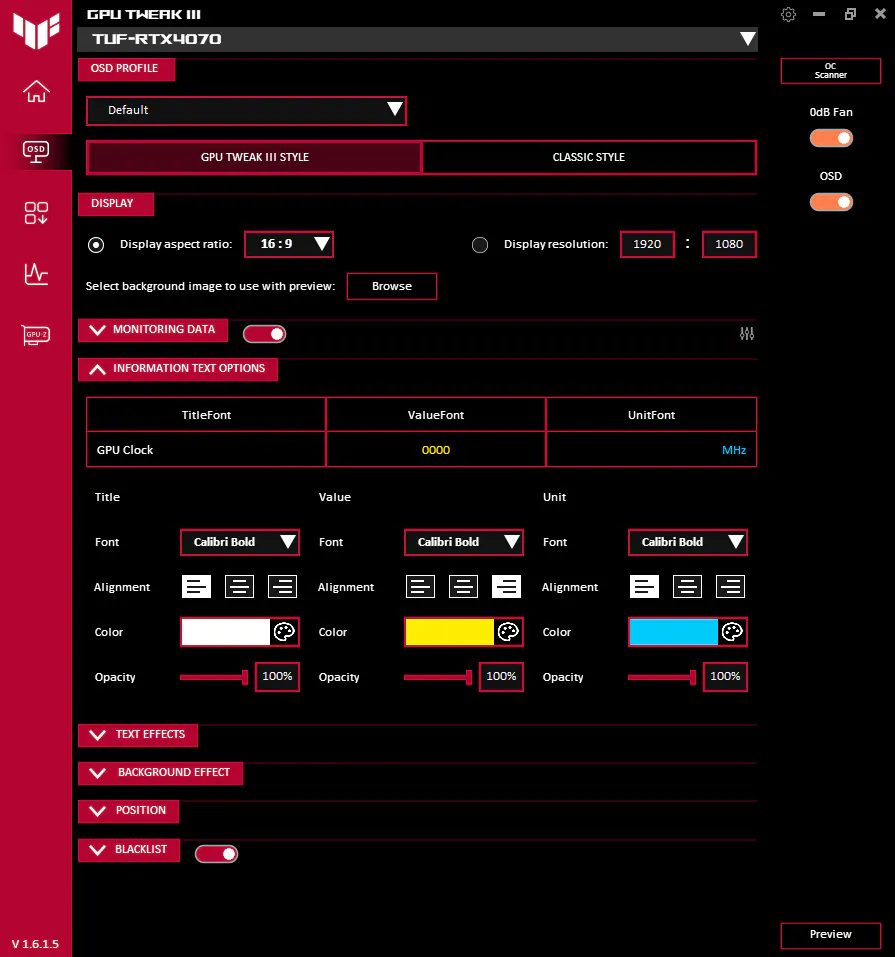Open the Value font dropdown

(x=464, y=542)
